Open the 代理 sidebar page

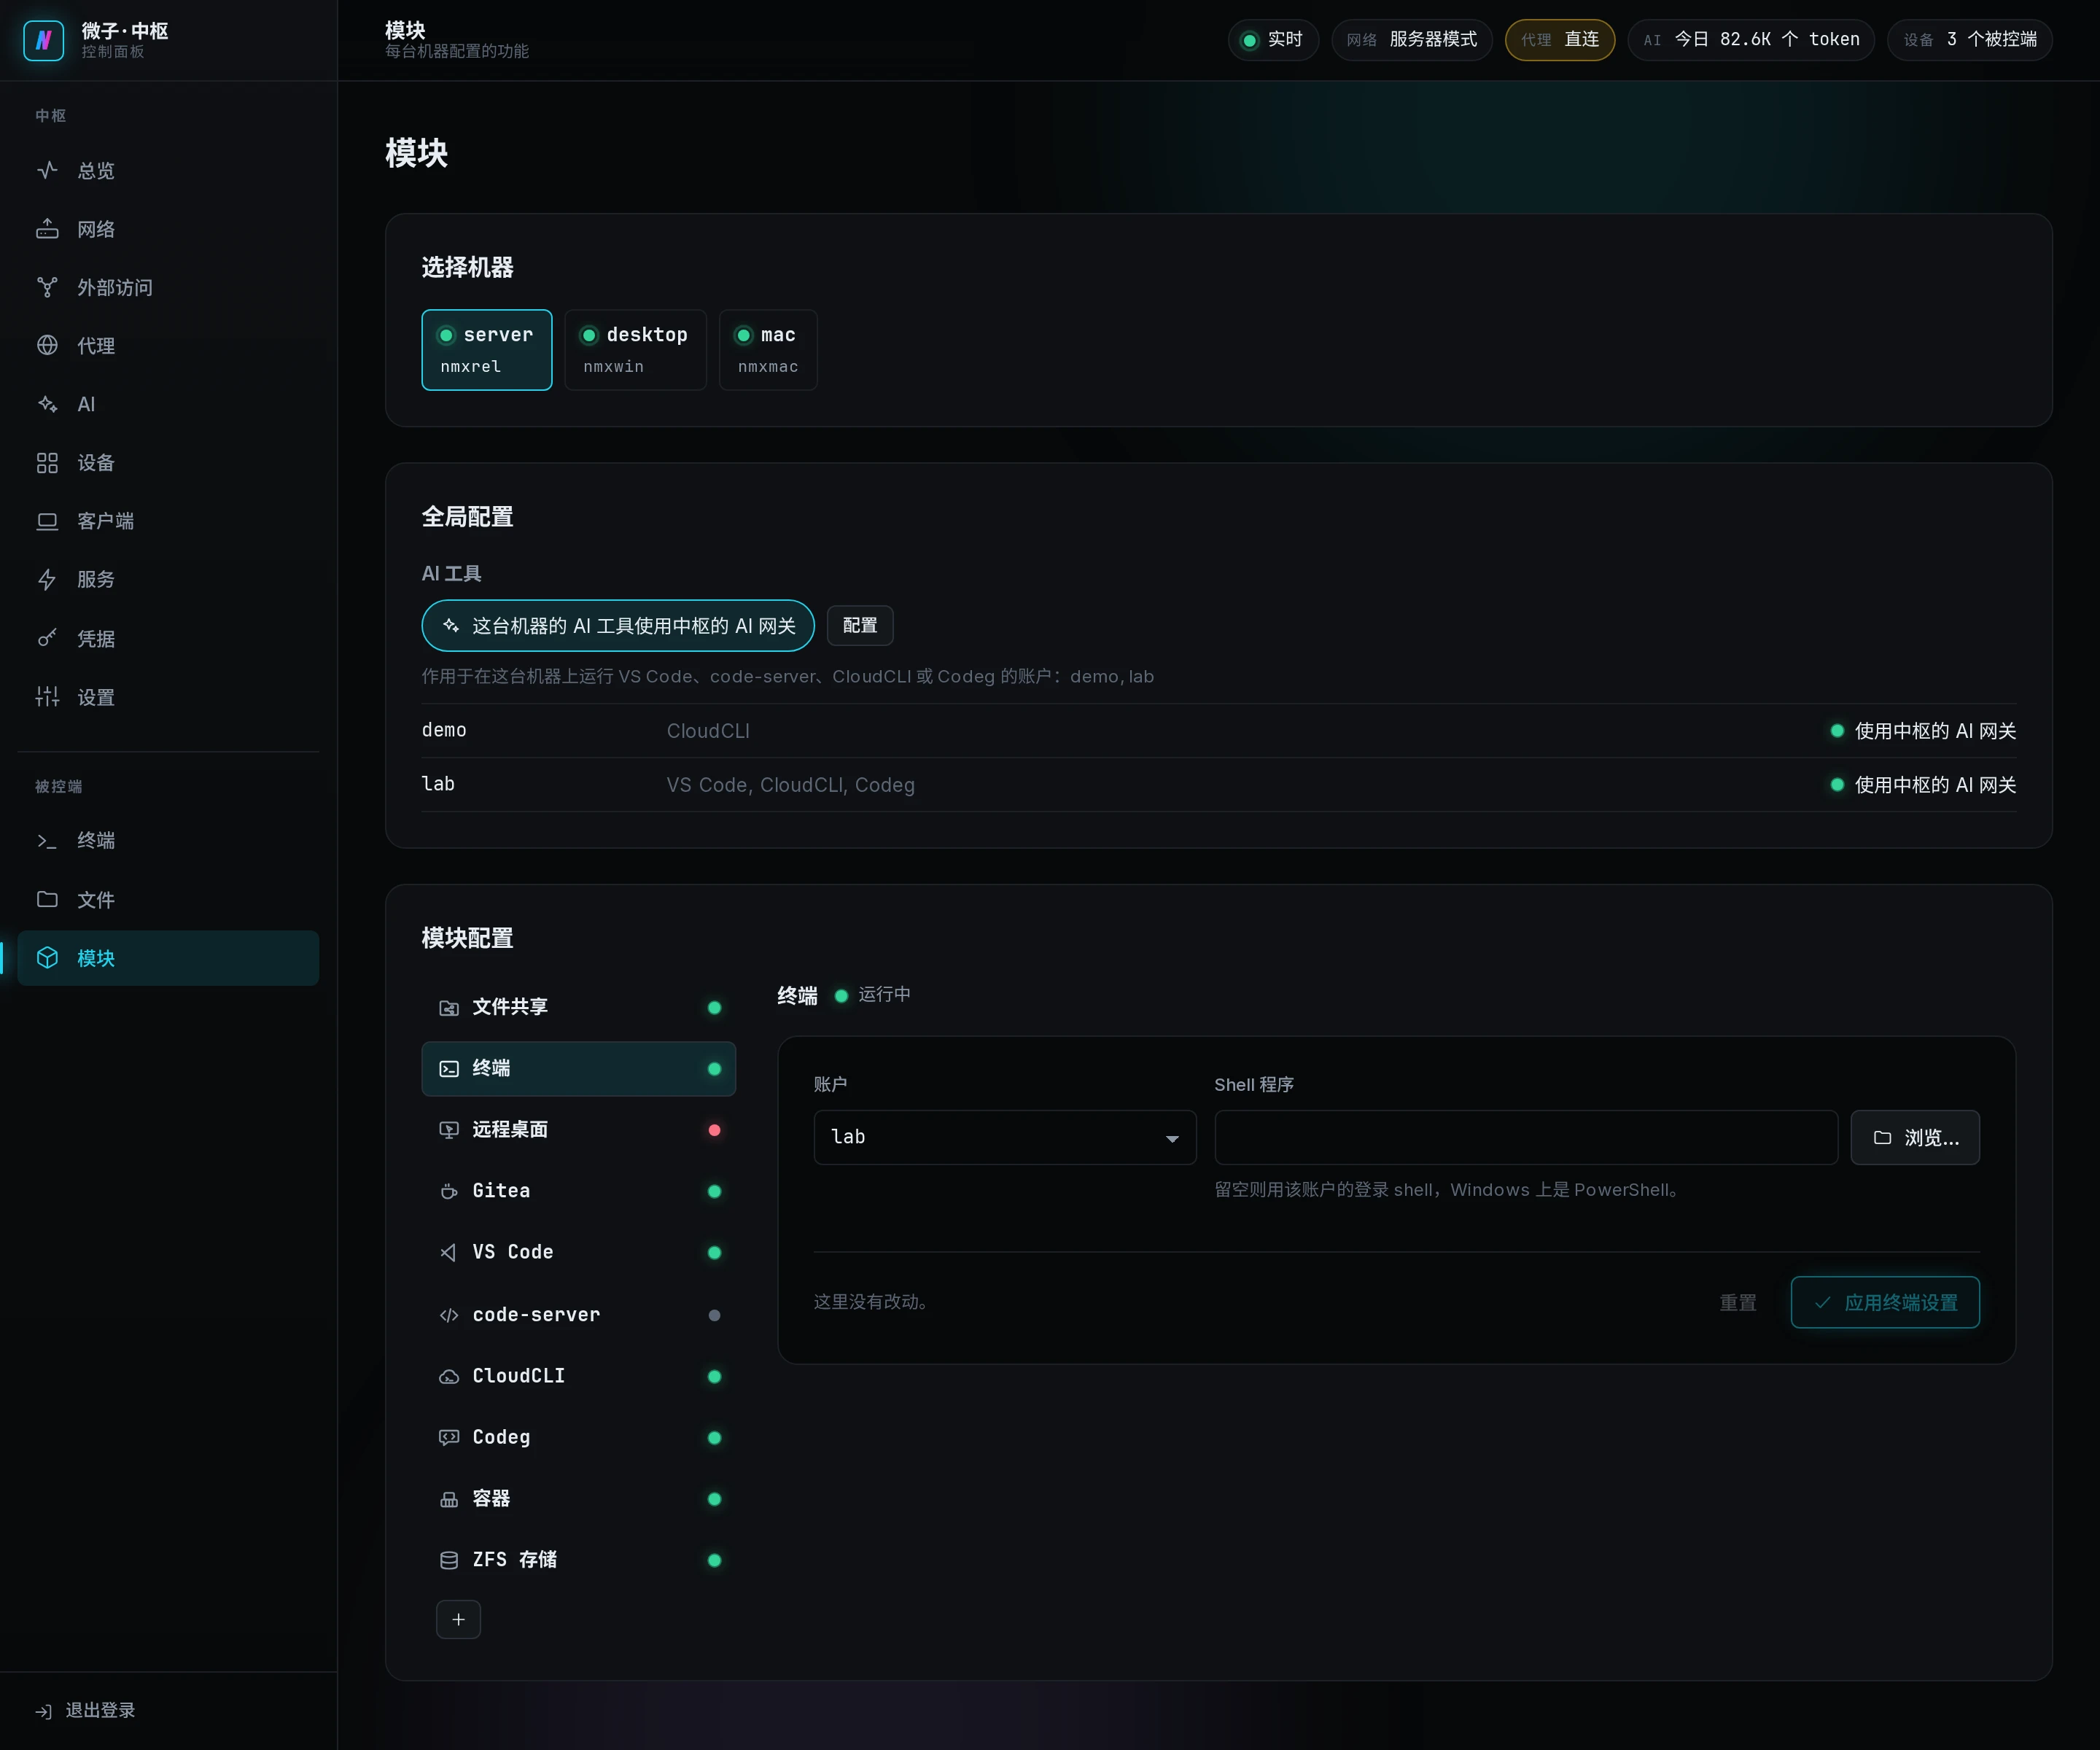[x=168, y=346]
